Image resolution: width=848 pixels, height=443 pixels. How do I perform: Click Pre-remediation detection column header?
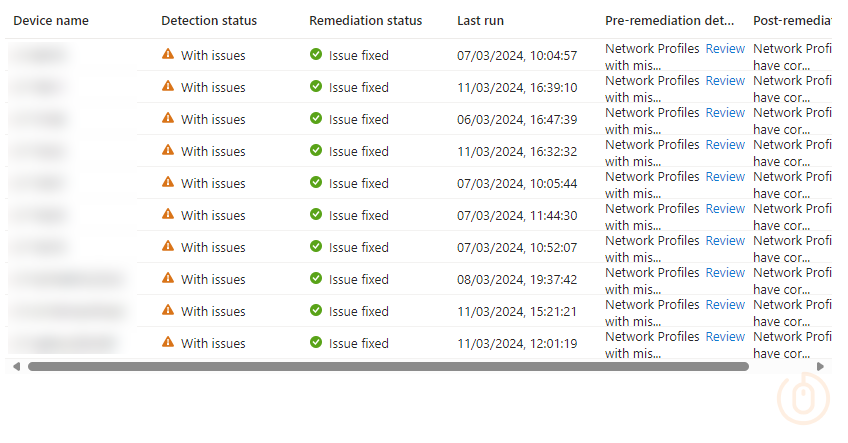click(x=669, y=20)
